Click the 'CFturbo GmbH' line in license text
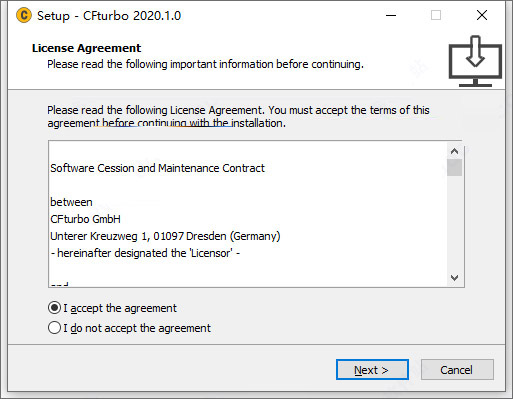The height and width of the screenshot is (399, 513). pyautogui.click(x=85, y=219)
